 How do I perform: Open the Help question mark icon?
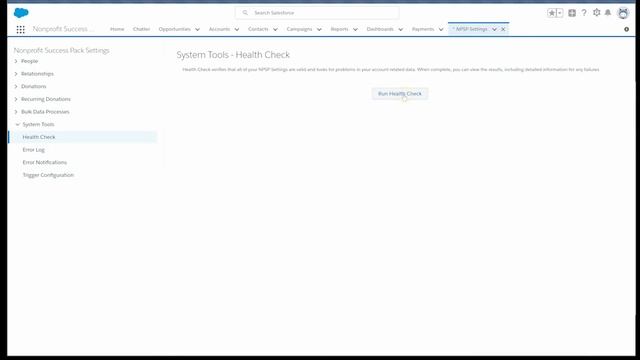[584, 13]
